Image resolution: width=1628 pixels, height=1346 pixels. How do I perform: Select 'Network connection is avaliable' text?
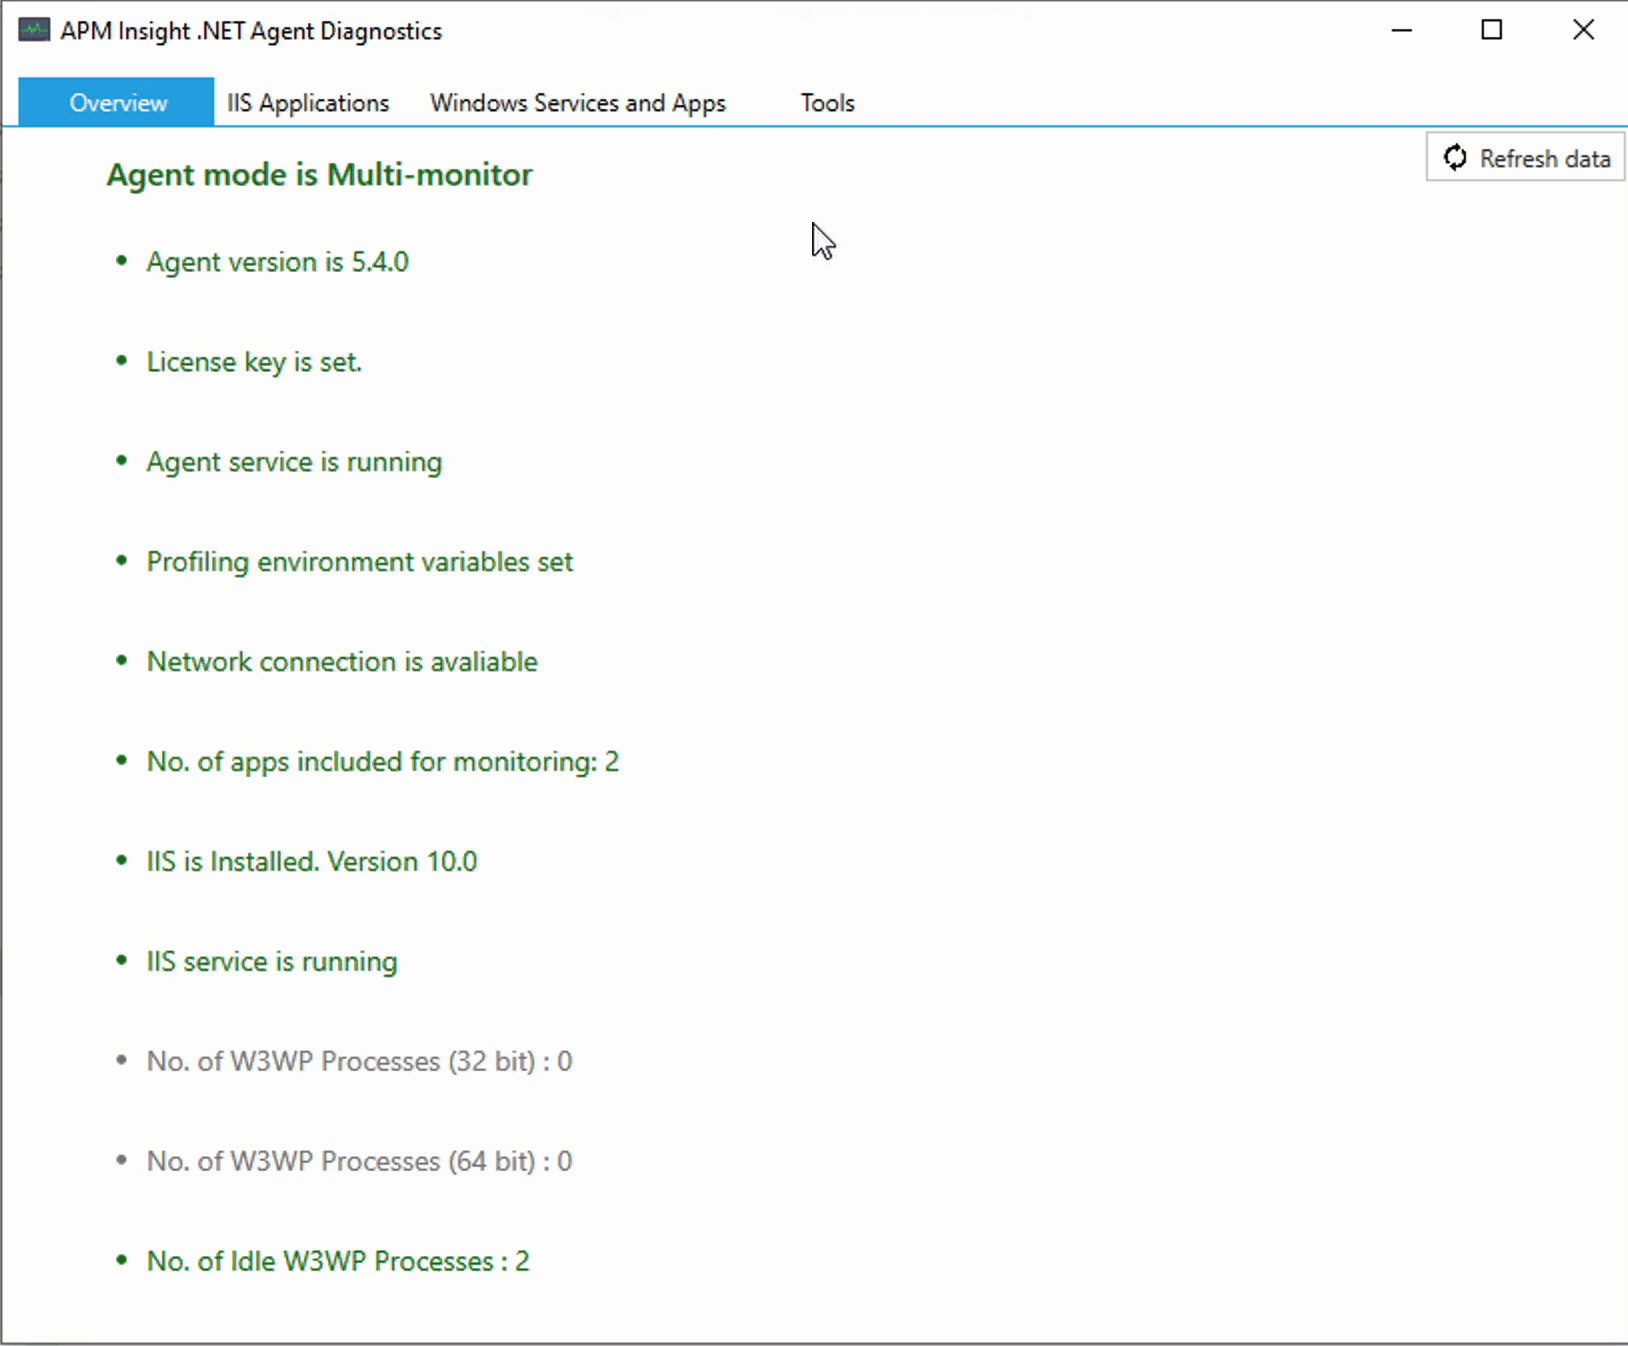(342, 662)
